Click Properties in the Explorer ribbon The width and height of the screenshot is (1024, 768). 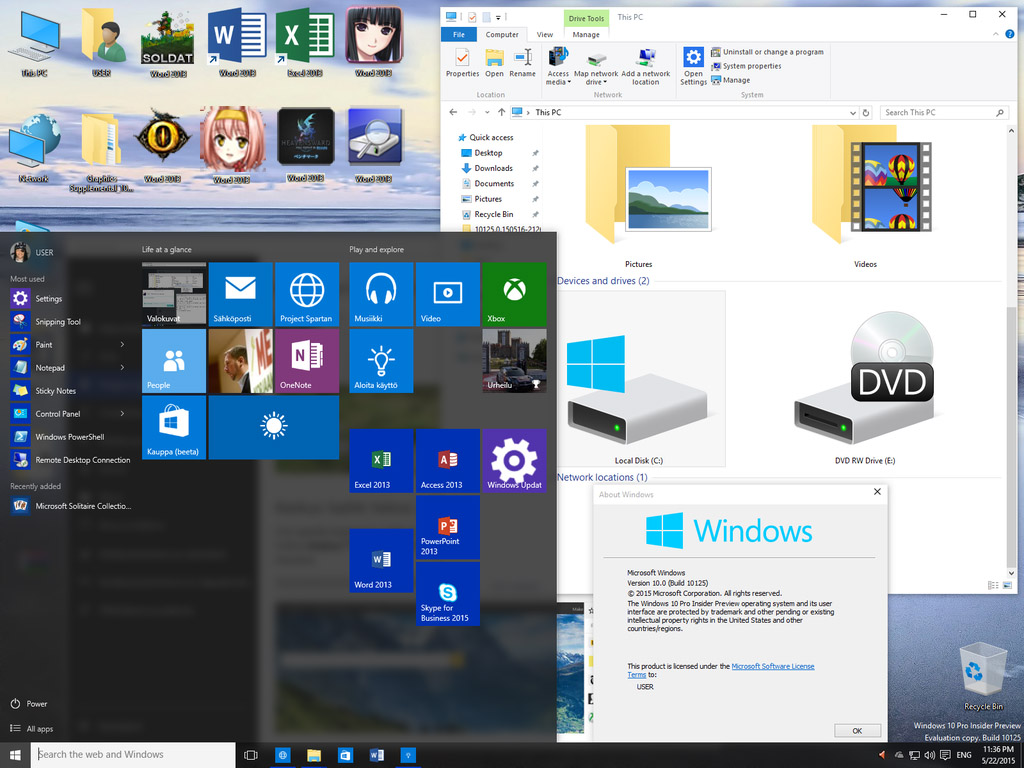(462, 64)
